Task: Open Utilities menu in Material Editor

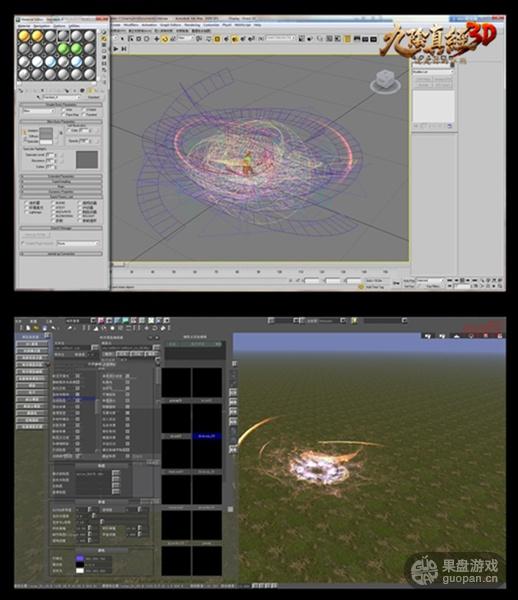Action: [74, 26]
